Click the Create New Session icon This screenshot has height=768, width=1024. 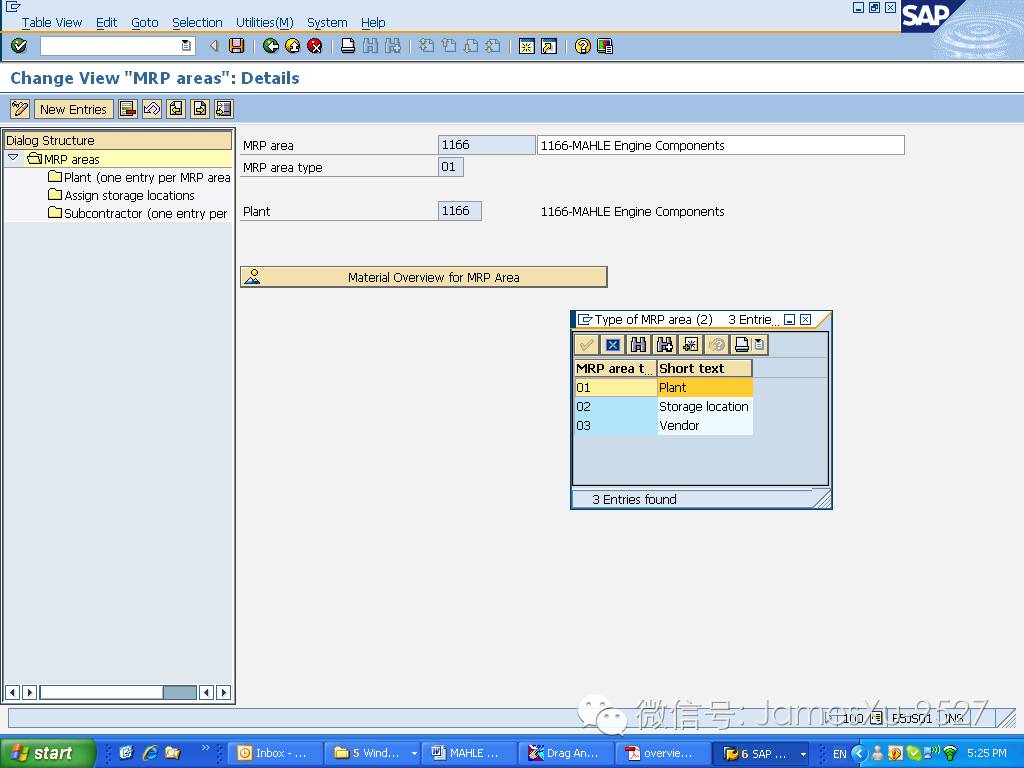526,46
